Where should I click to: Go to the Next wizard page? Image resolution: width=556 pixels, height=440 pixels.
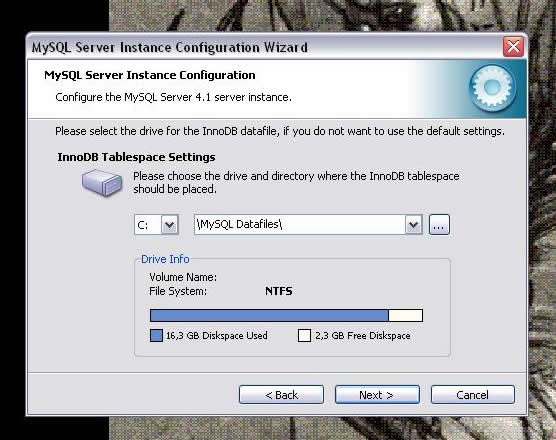(377, 395)
